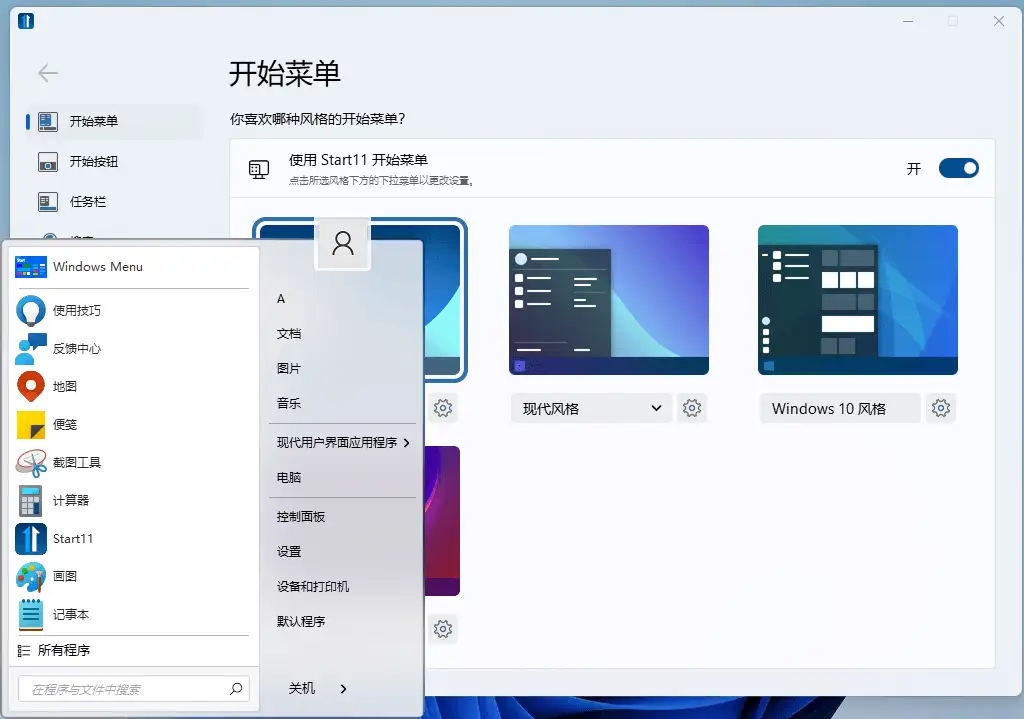
Task: Open the 反馈中心 app icon
Action: (x=30, y=348)
